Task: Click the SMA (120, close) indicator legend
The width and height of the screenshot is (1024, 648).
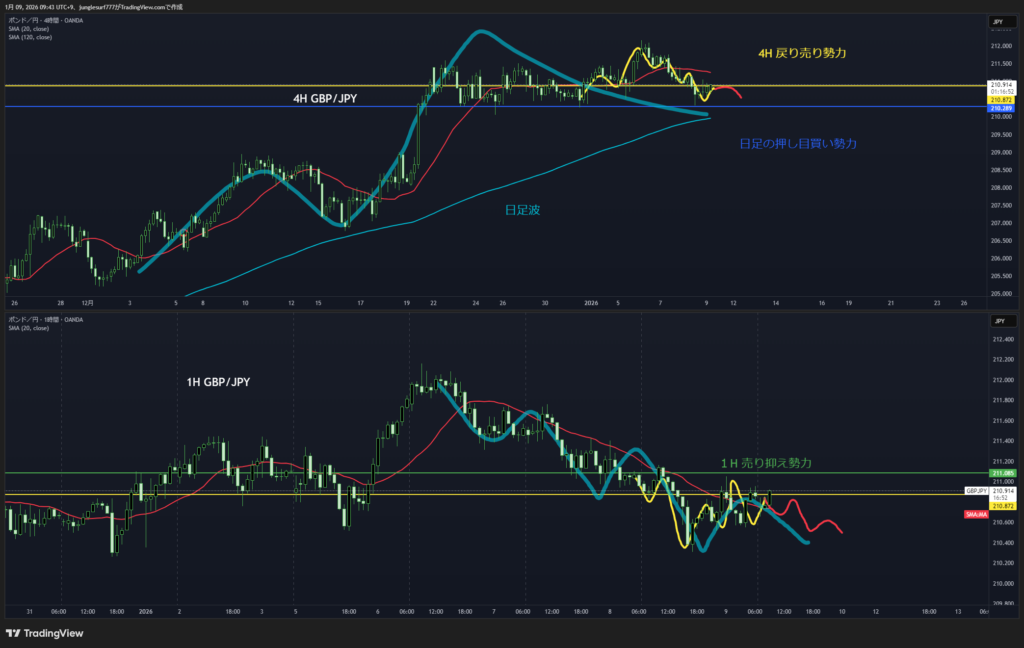Action: [30, 37]
